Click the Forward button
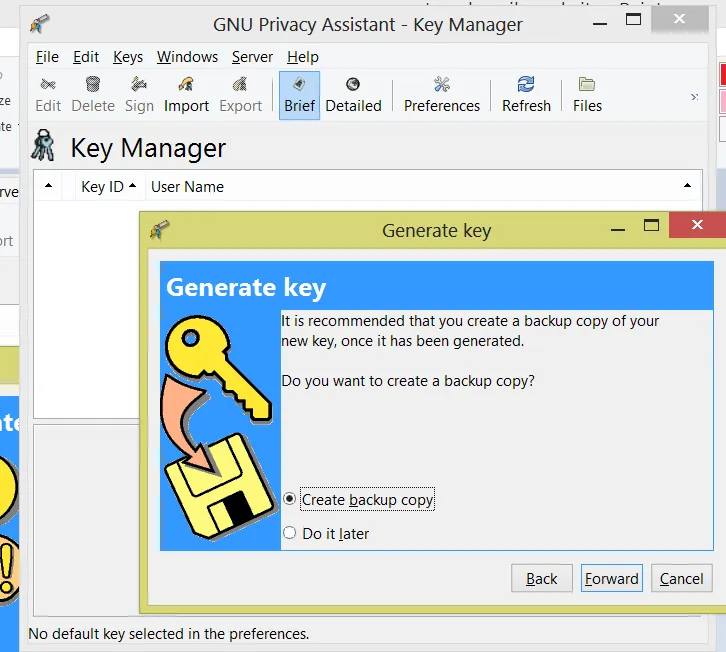Image resolution: width=726 pixels, height=652 pixels. point(612,578)
